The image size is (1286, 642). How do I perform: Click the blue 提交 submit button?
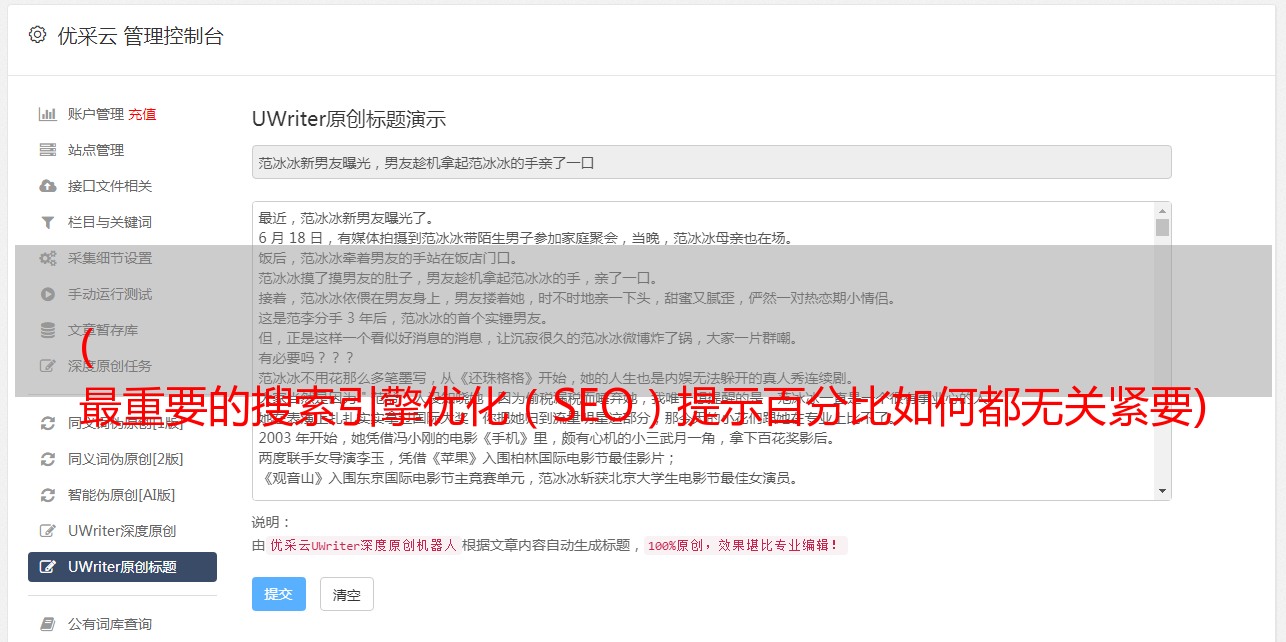(x=278, y=594)
